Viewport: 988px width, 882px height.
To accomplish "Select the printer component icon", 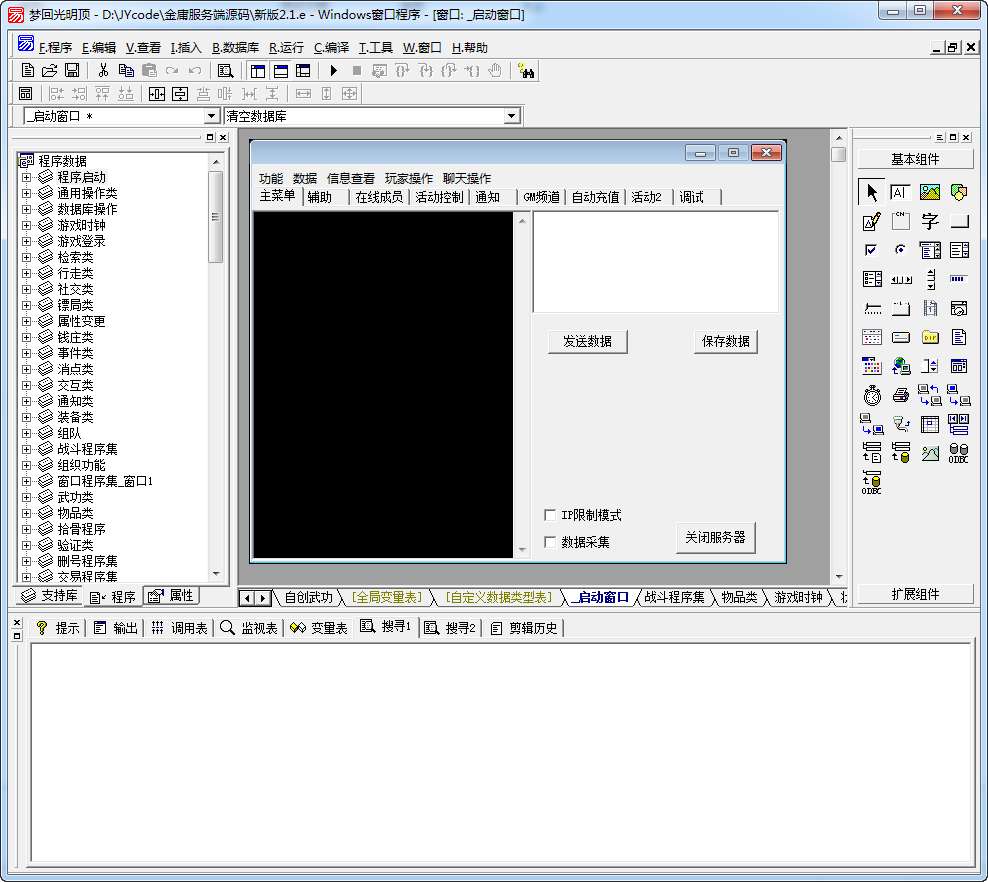I will [901, 395].
